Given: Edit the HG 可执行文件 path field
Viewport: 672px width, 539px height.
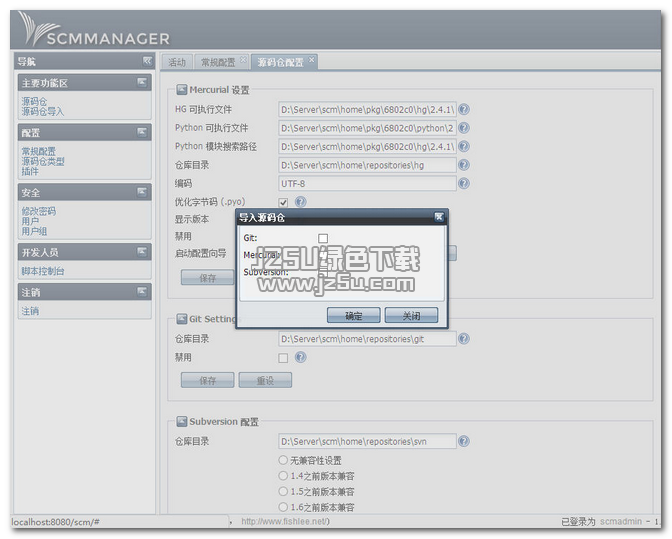Looking at the screenshot, I should coord(367,110).
